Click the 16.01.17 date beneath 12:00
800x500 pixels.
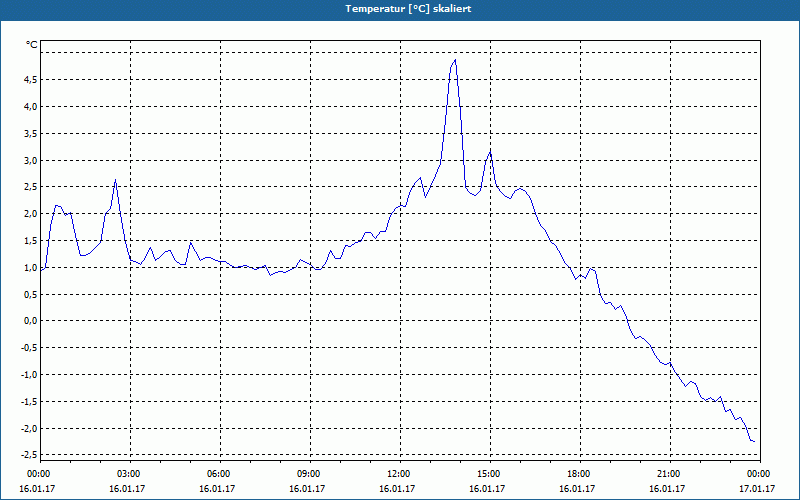point(397,489)
